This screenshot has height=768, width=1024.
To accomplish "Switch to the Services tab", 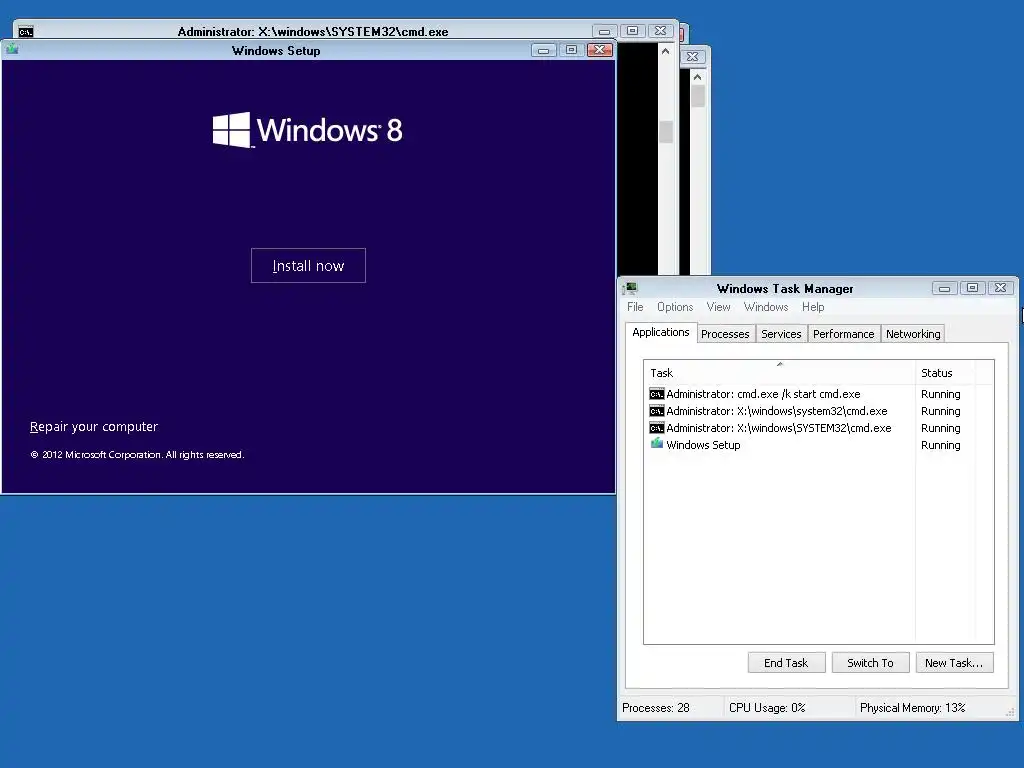I will pyautogui.click(x=781, y=334).
